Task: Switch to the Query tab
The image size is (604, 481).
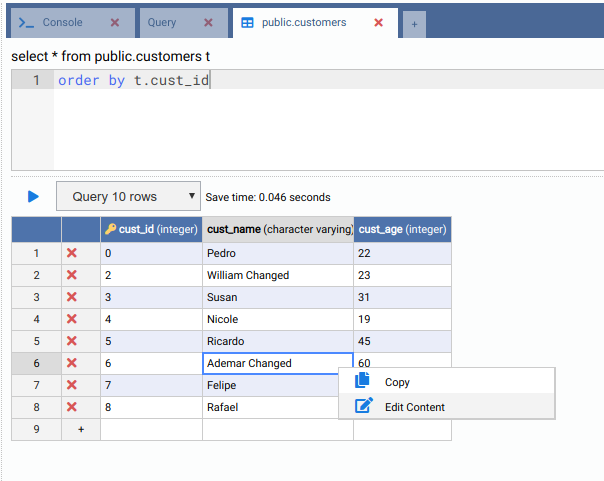Action: (161, 22)
